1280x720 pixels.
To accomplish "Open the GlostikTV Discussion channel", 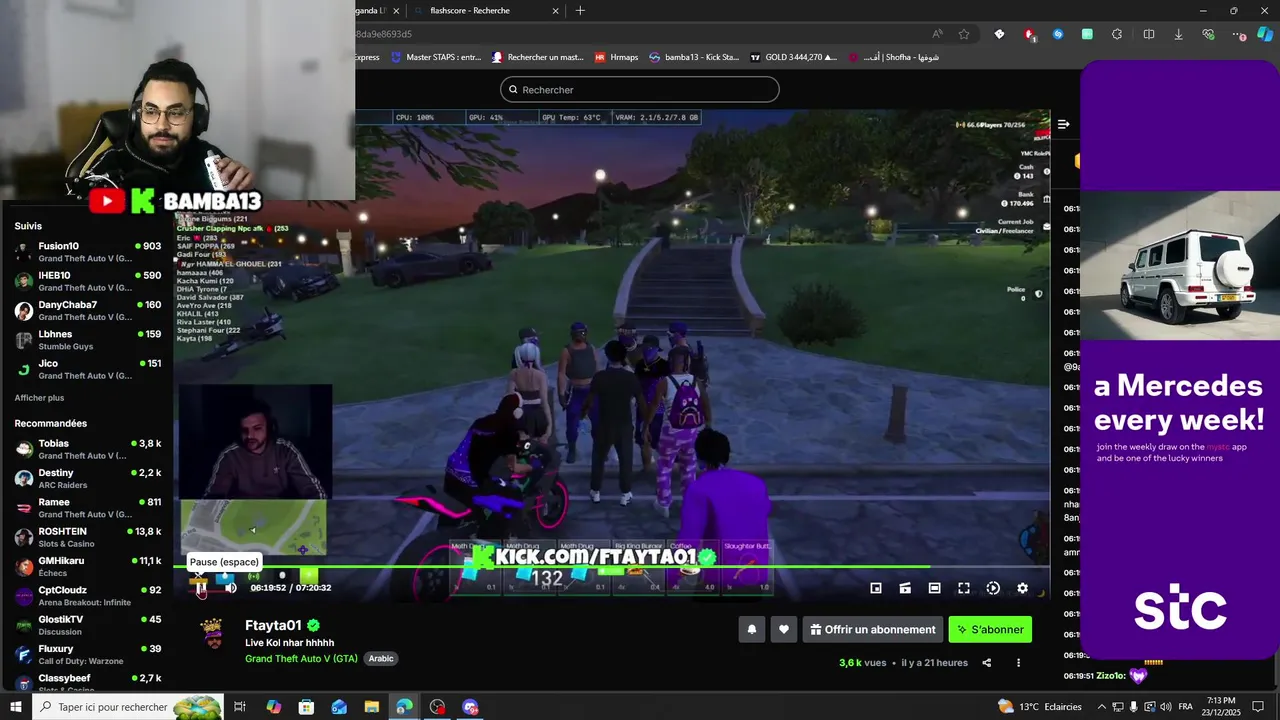I will [x=87, y=626].
